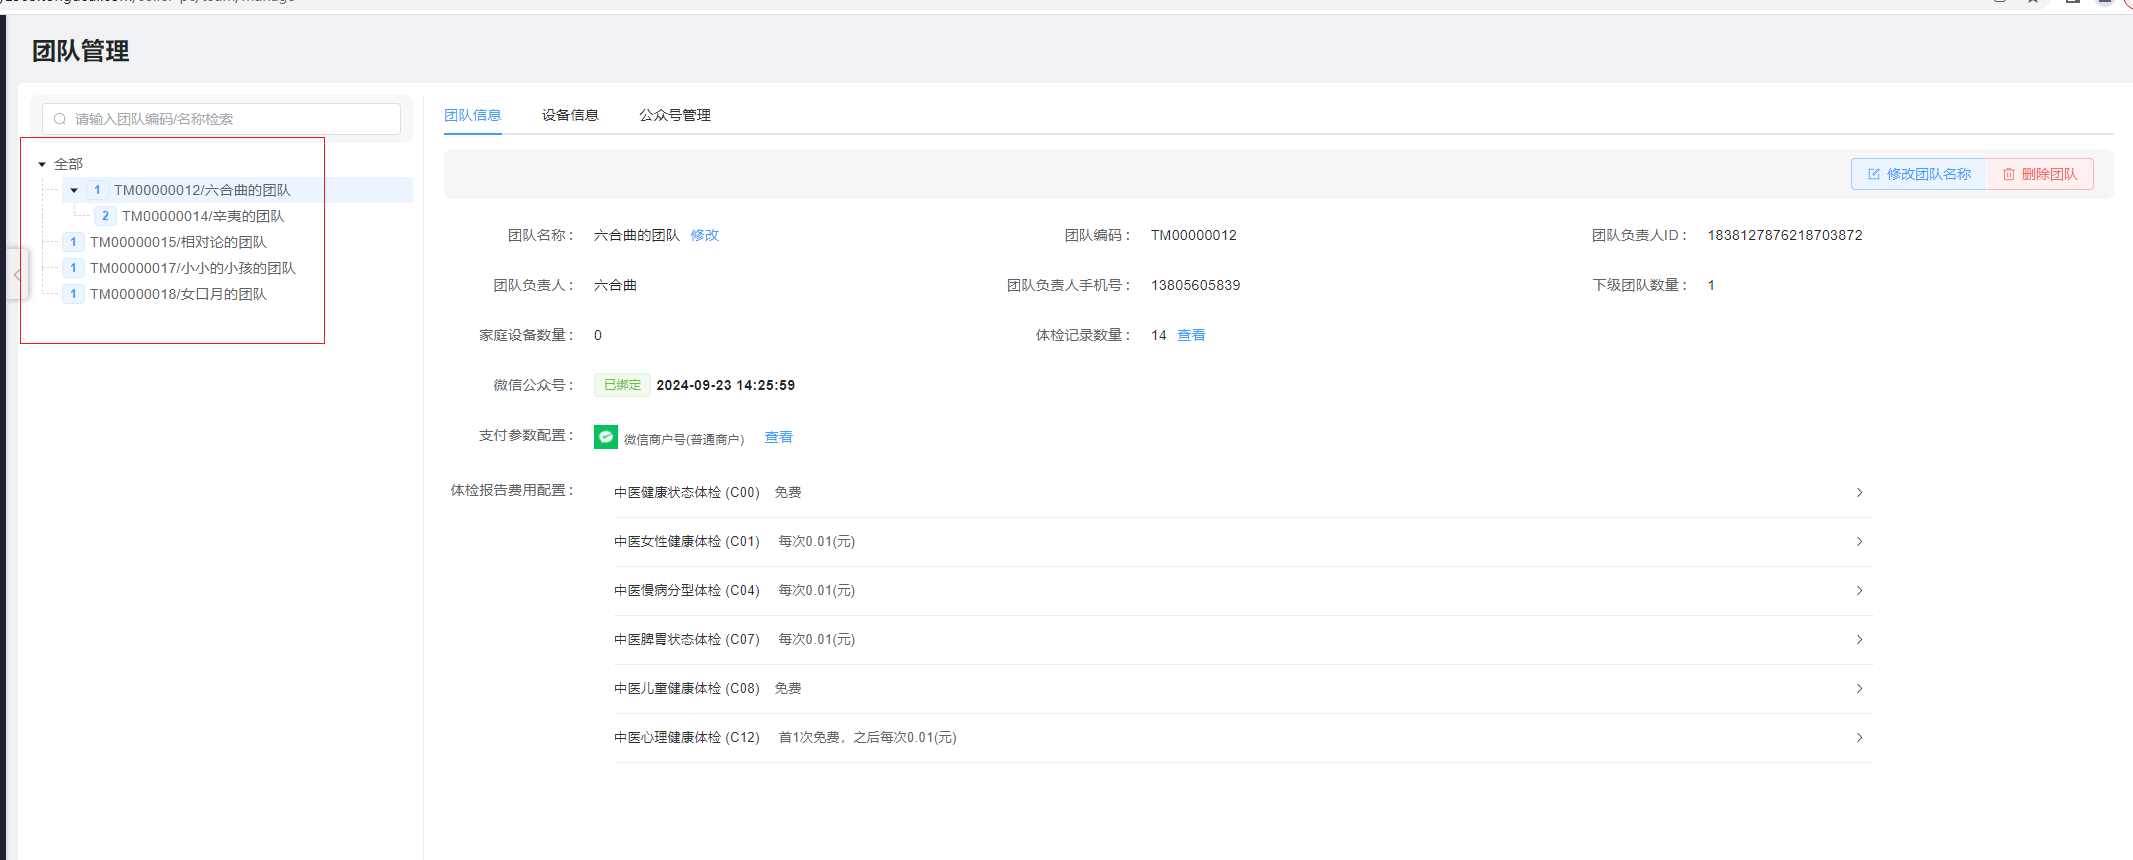The image size is (2133, 860).
Task: Select TM00000014/辛夷的团队 in the tree
Action: coord(203,216)
